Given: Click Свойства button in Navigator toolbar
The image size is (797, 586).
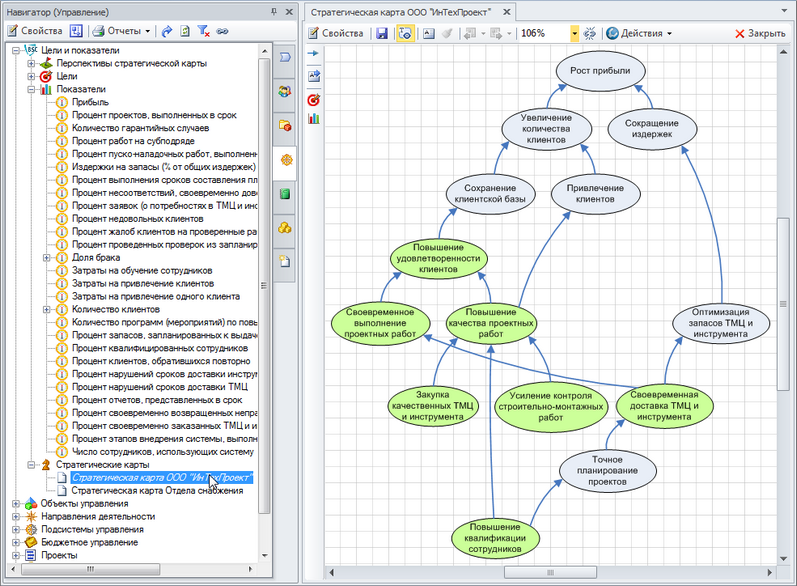Looking at the screenshot, I should (x=36, y=31).
